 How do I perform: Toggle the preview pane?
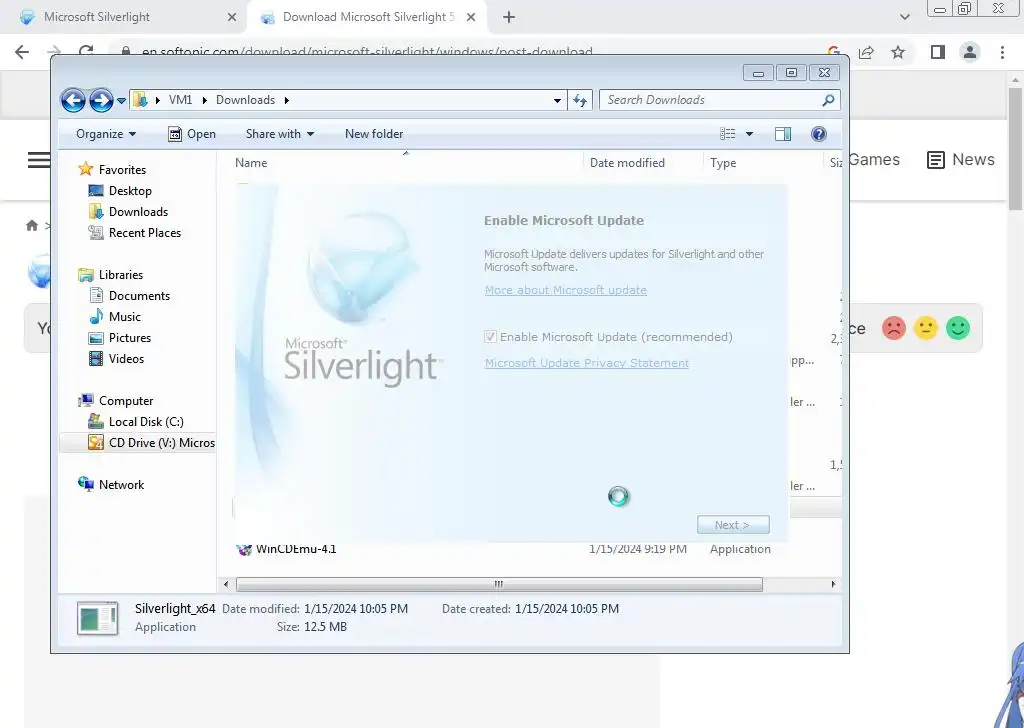click(783, 134)
